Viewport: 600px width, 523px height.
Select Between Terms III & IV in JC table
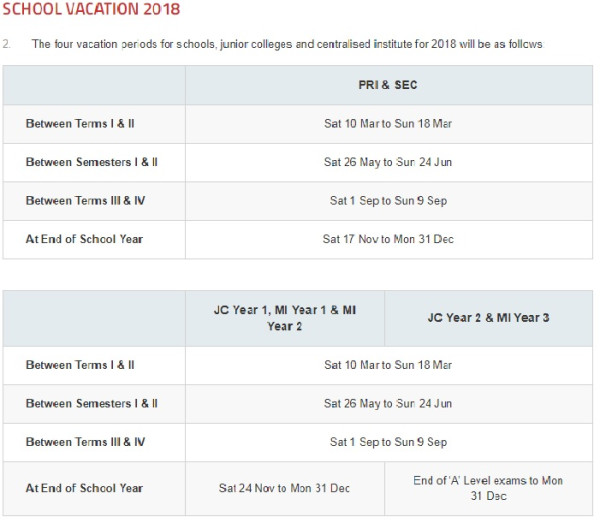[x=85, y=442]
